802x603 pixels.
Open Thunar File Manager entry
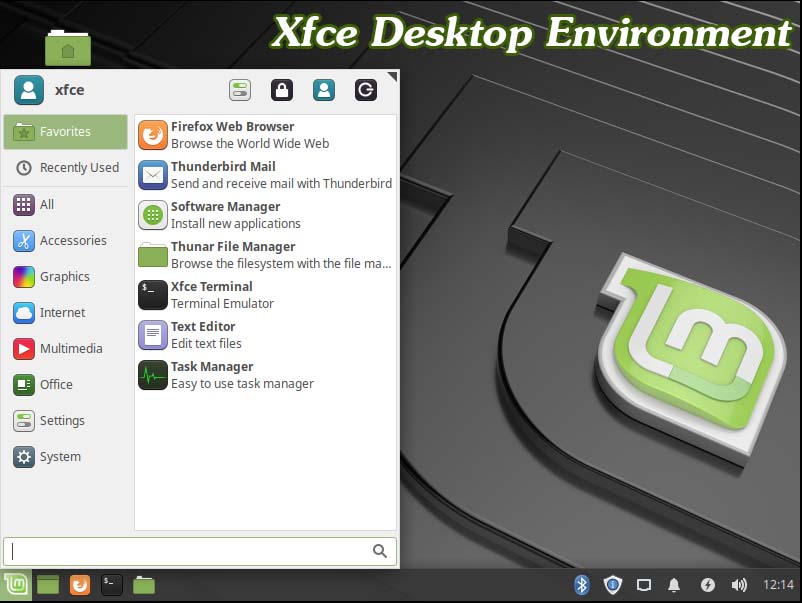click(x=265, y=255)
